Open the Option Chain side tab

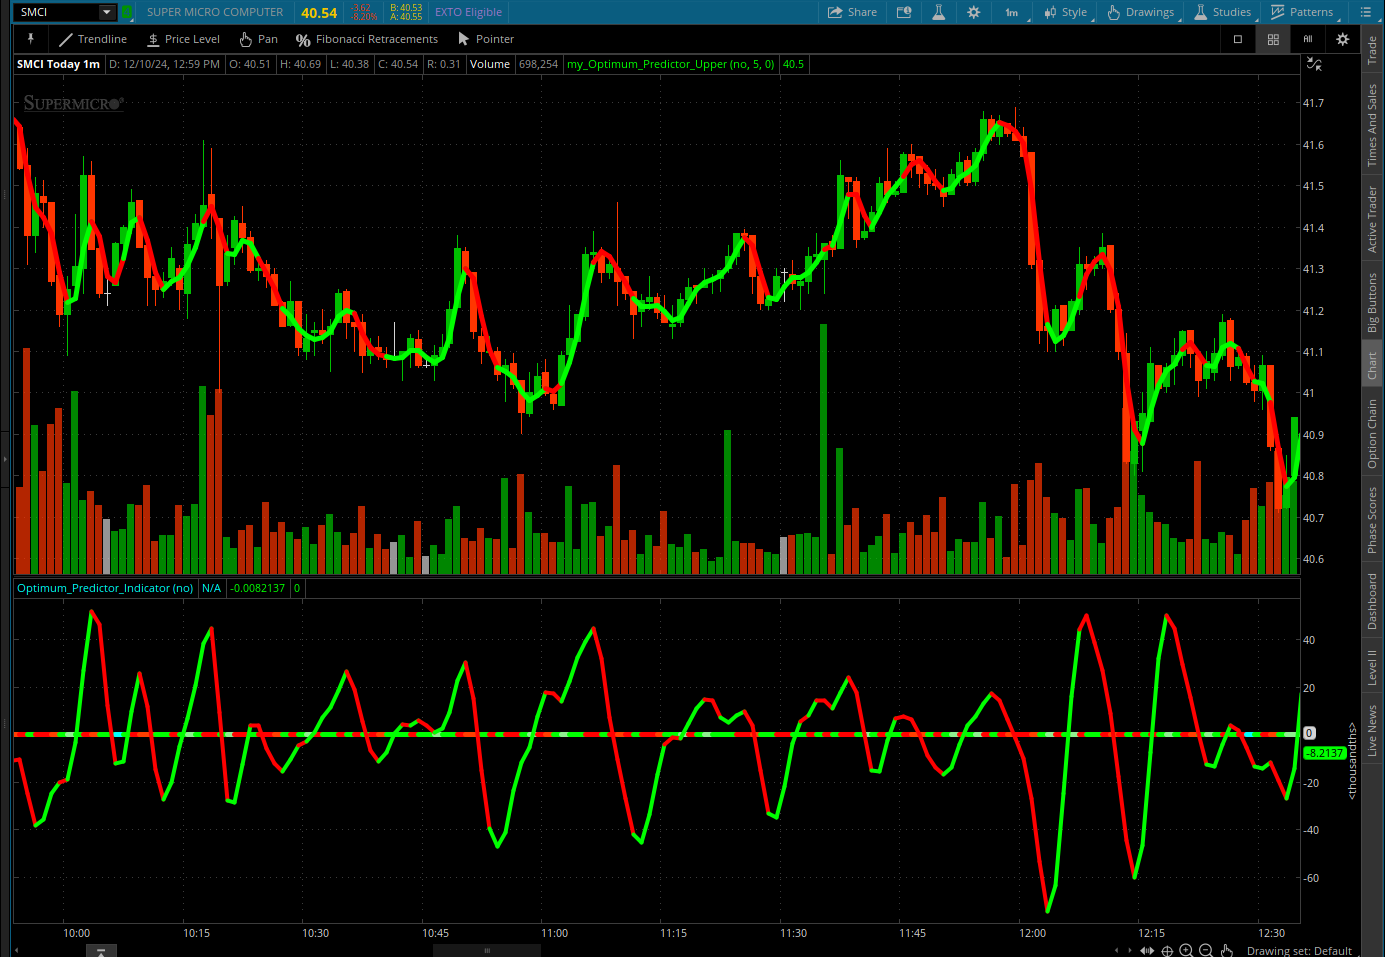click(1372, 433)
